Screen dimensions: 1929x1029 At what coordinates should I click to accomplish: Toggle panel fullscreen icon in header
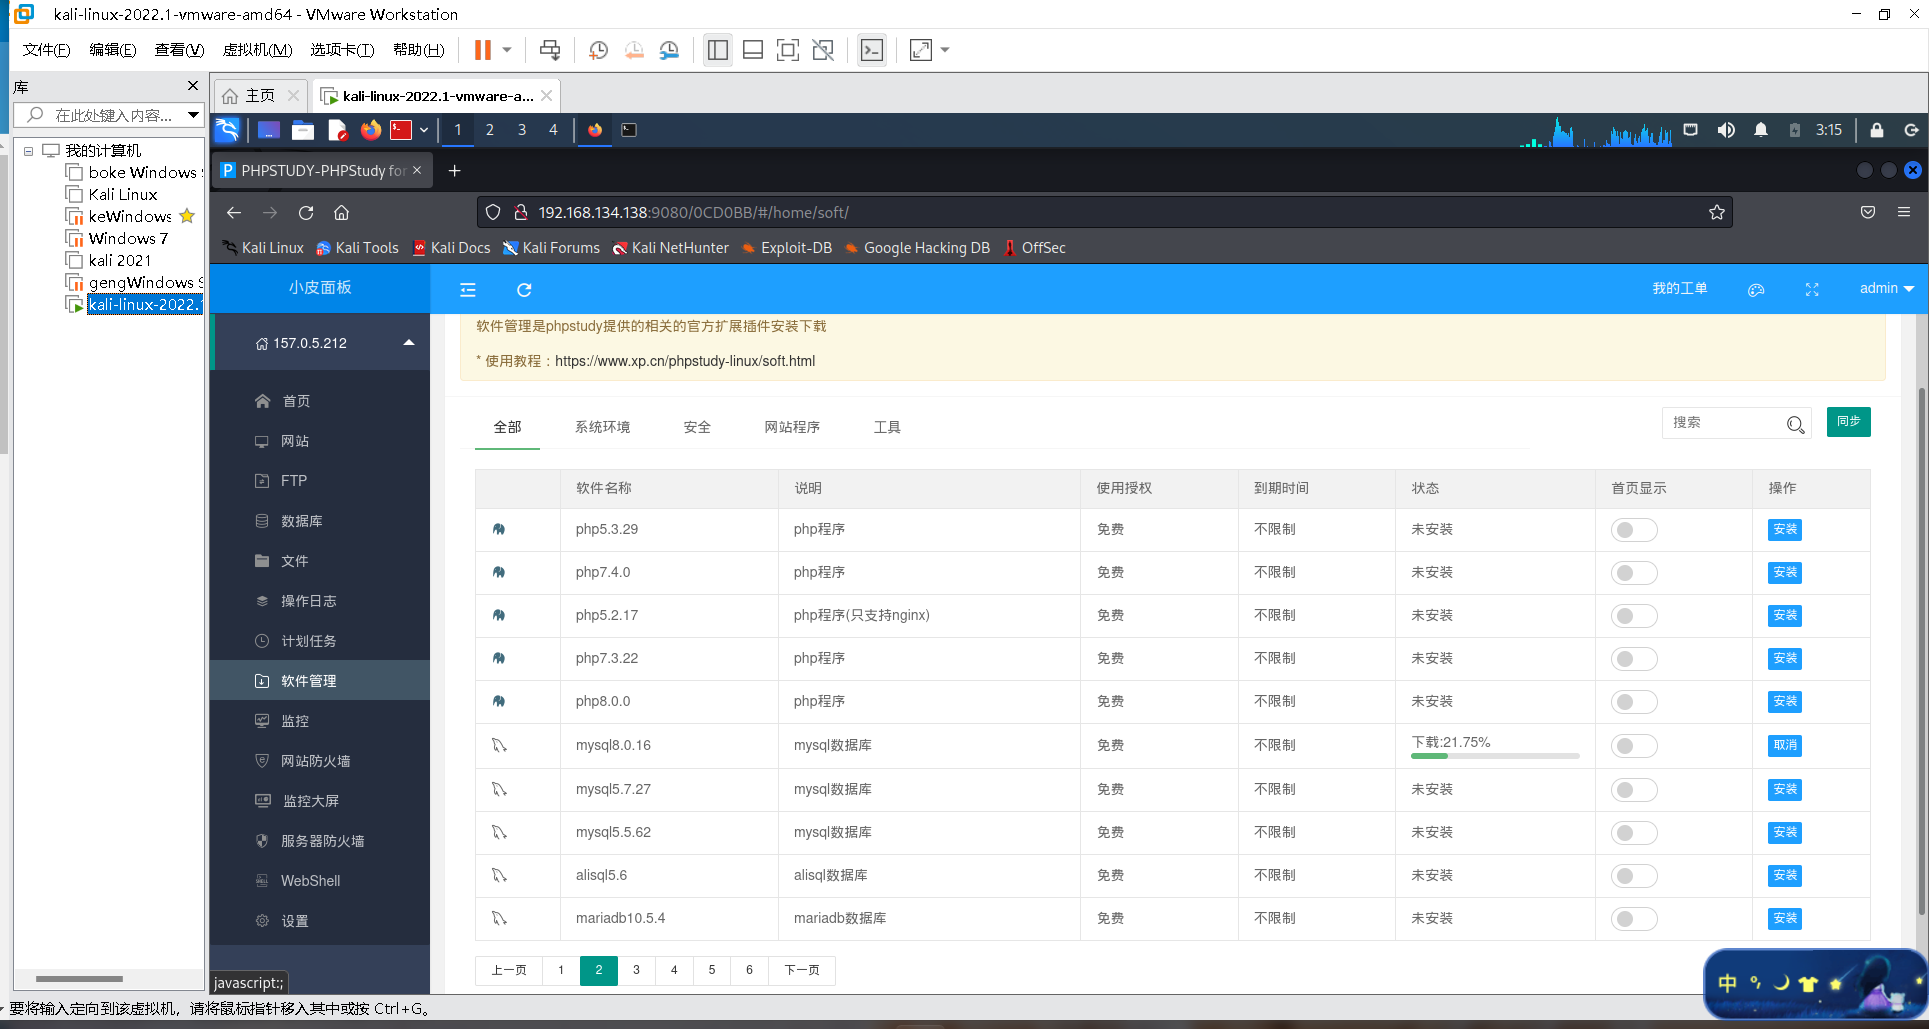(x=1812, y=290)
